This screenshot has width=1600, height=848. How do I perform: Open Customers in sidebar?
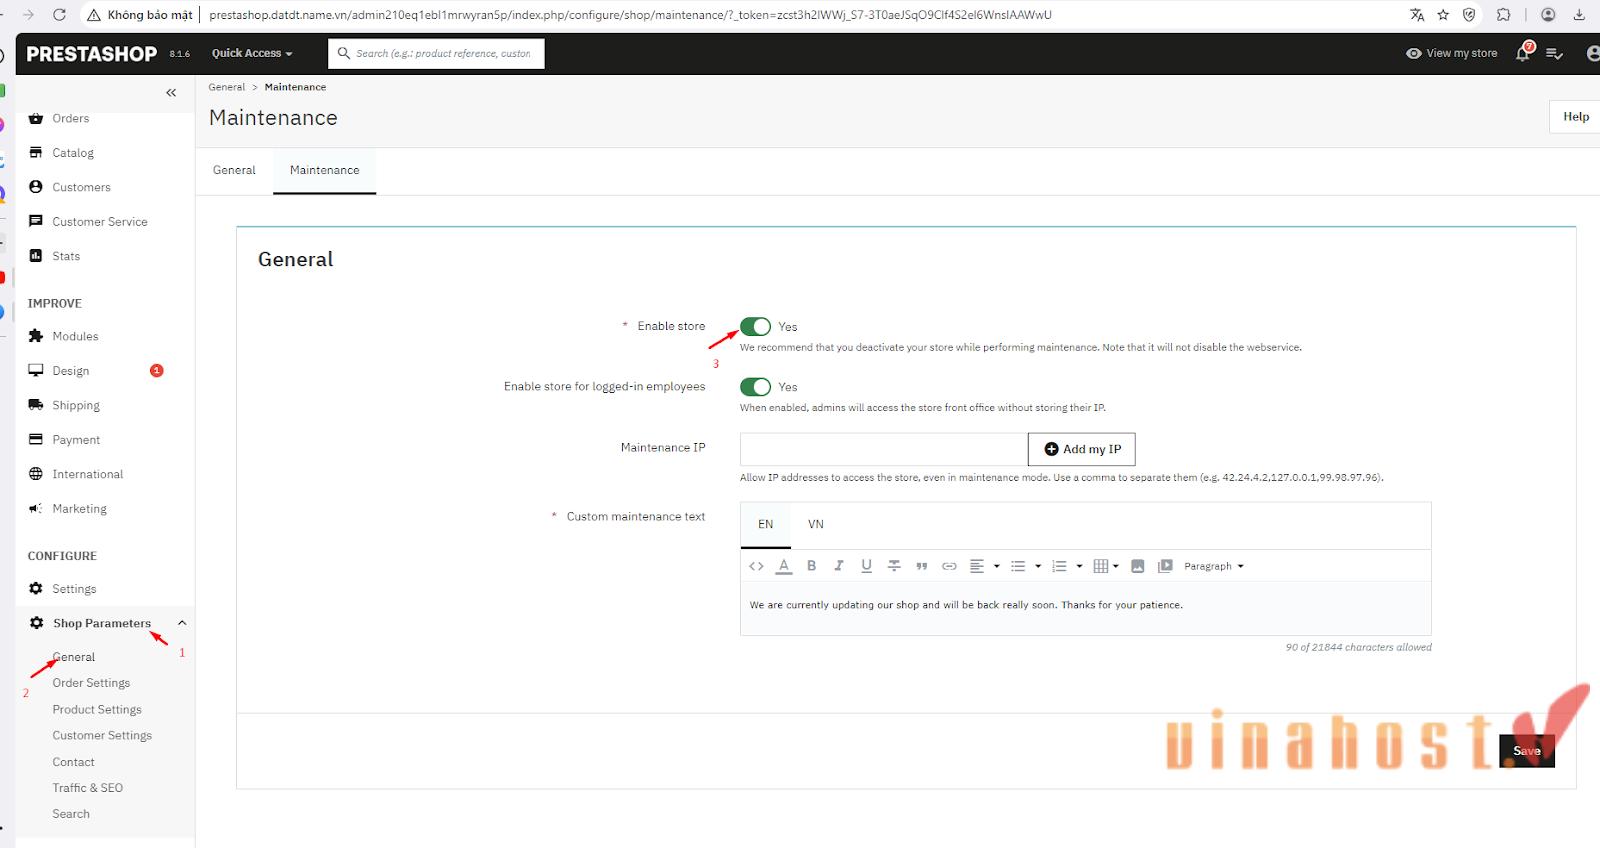pos(81,187)
